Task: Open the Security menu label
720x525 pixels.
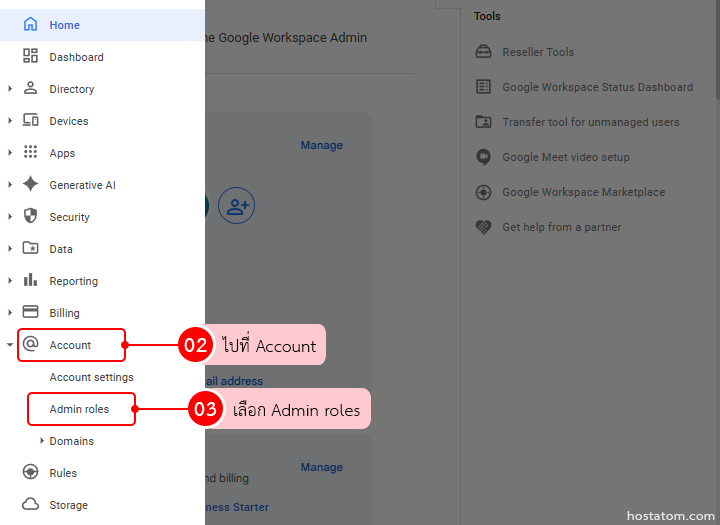Action: tap(69, 217)
